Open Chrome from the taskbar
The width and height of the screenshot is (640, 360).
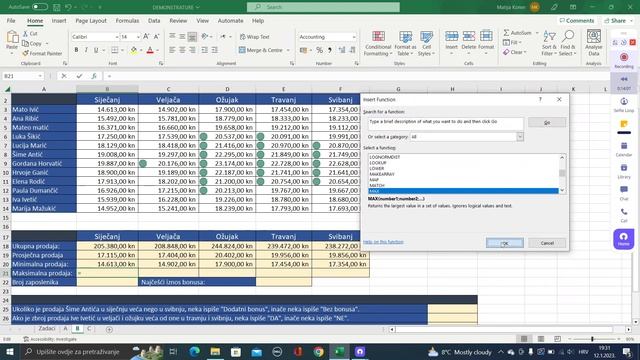tap(318, 351)
